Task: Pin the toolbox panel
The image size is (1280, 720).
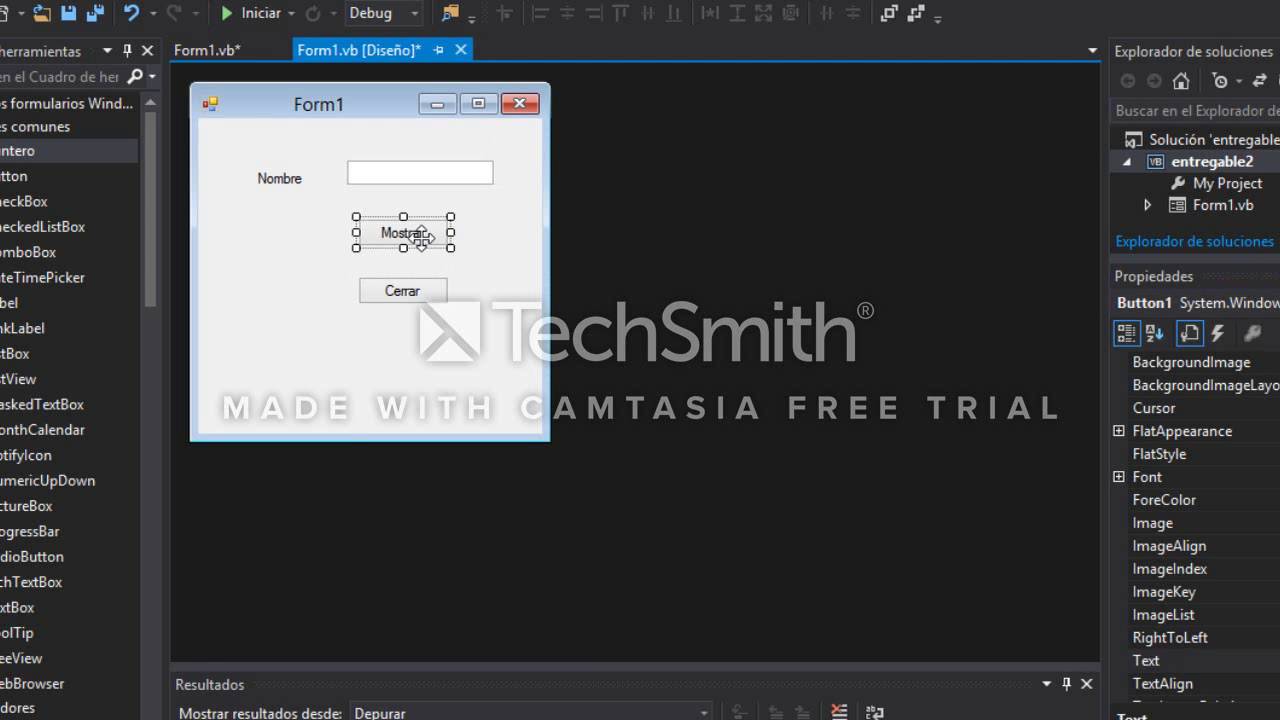Action: click(127, 51)
